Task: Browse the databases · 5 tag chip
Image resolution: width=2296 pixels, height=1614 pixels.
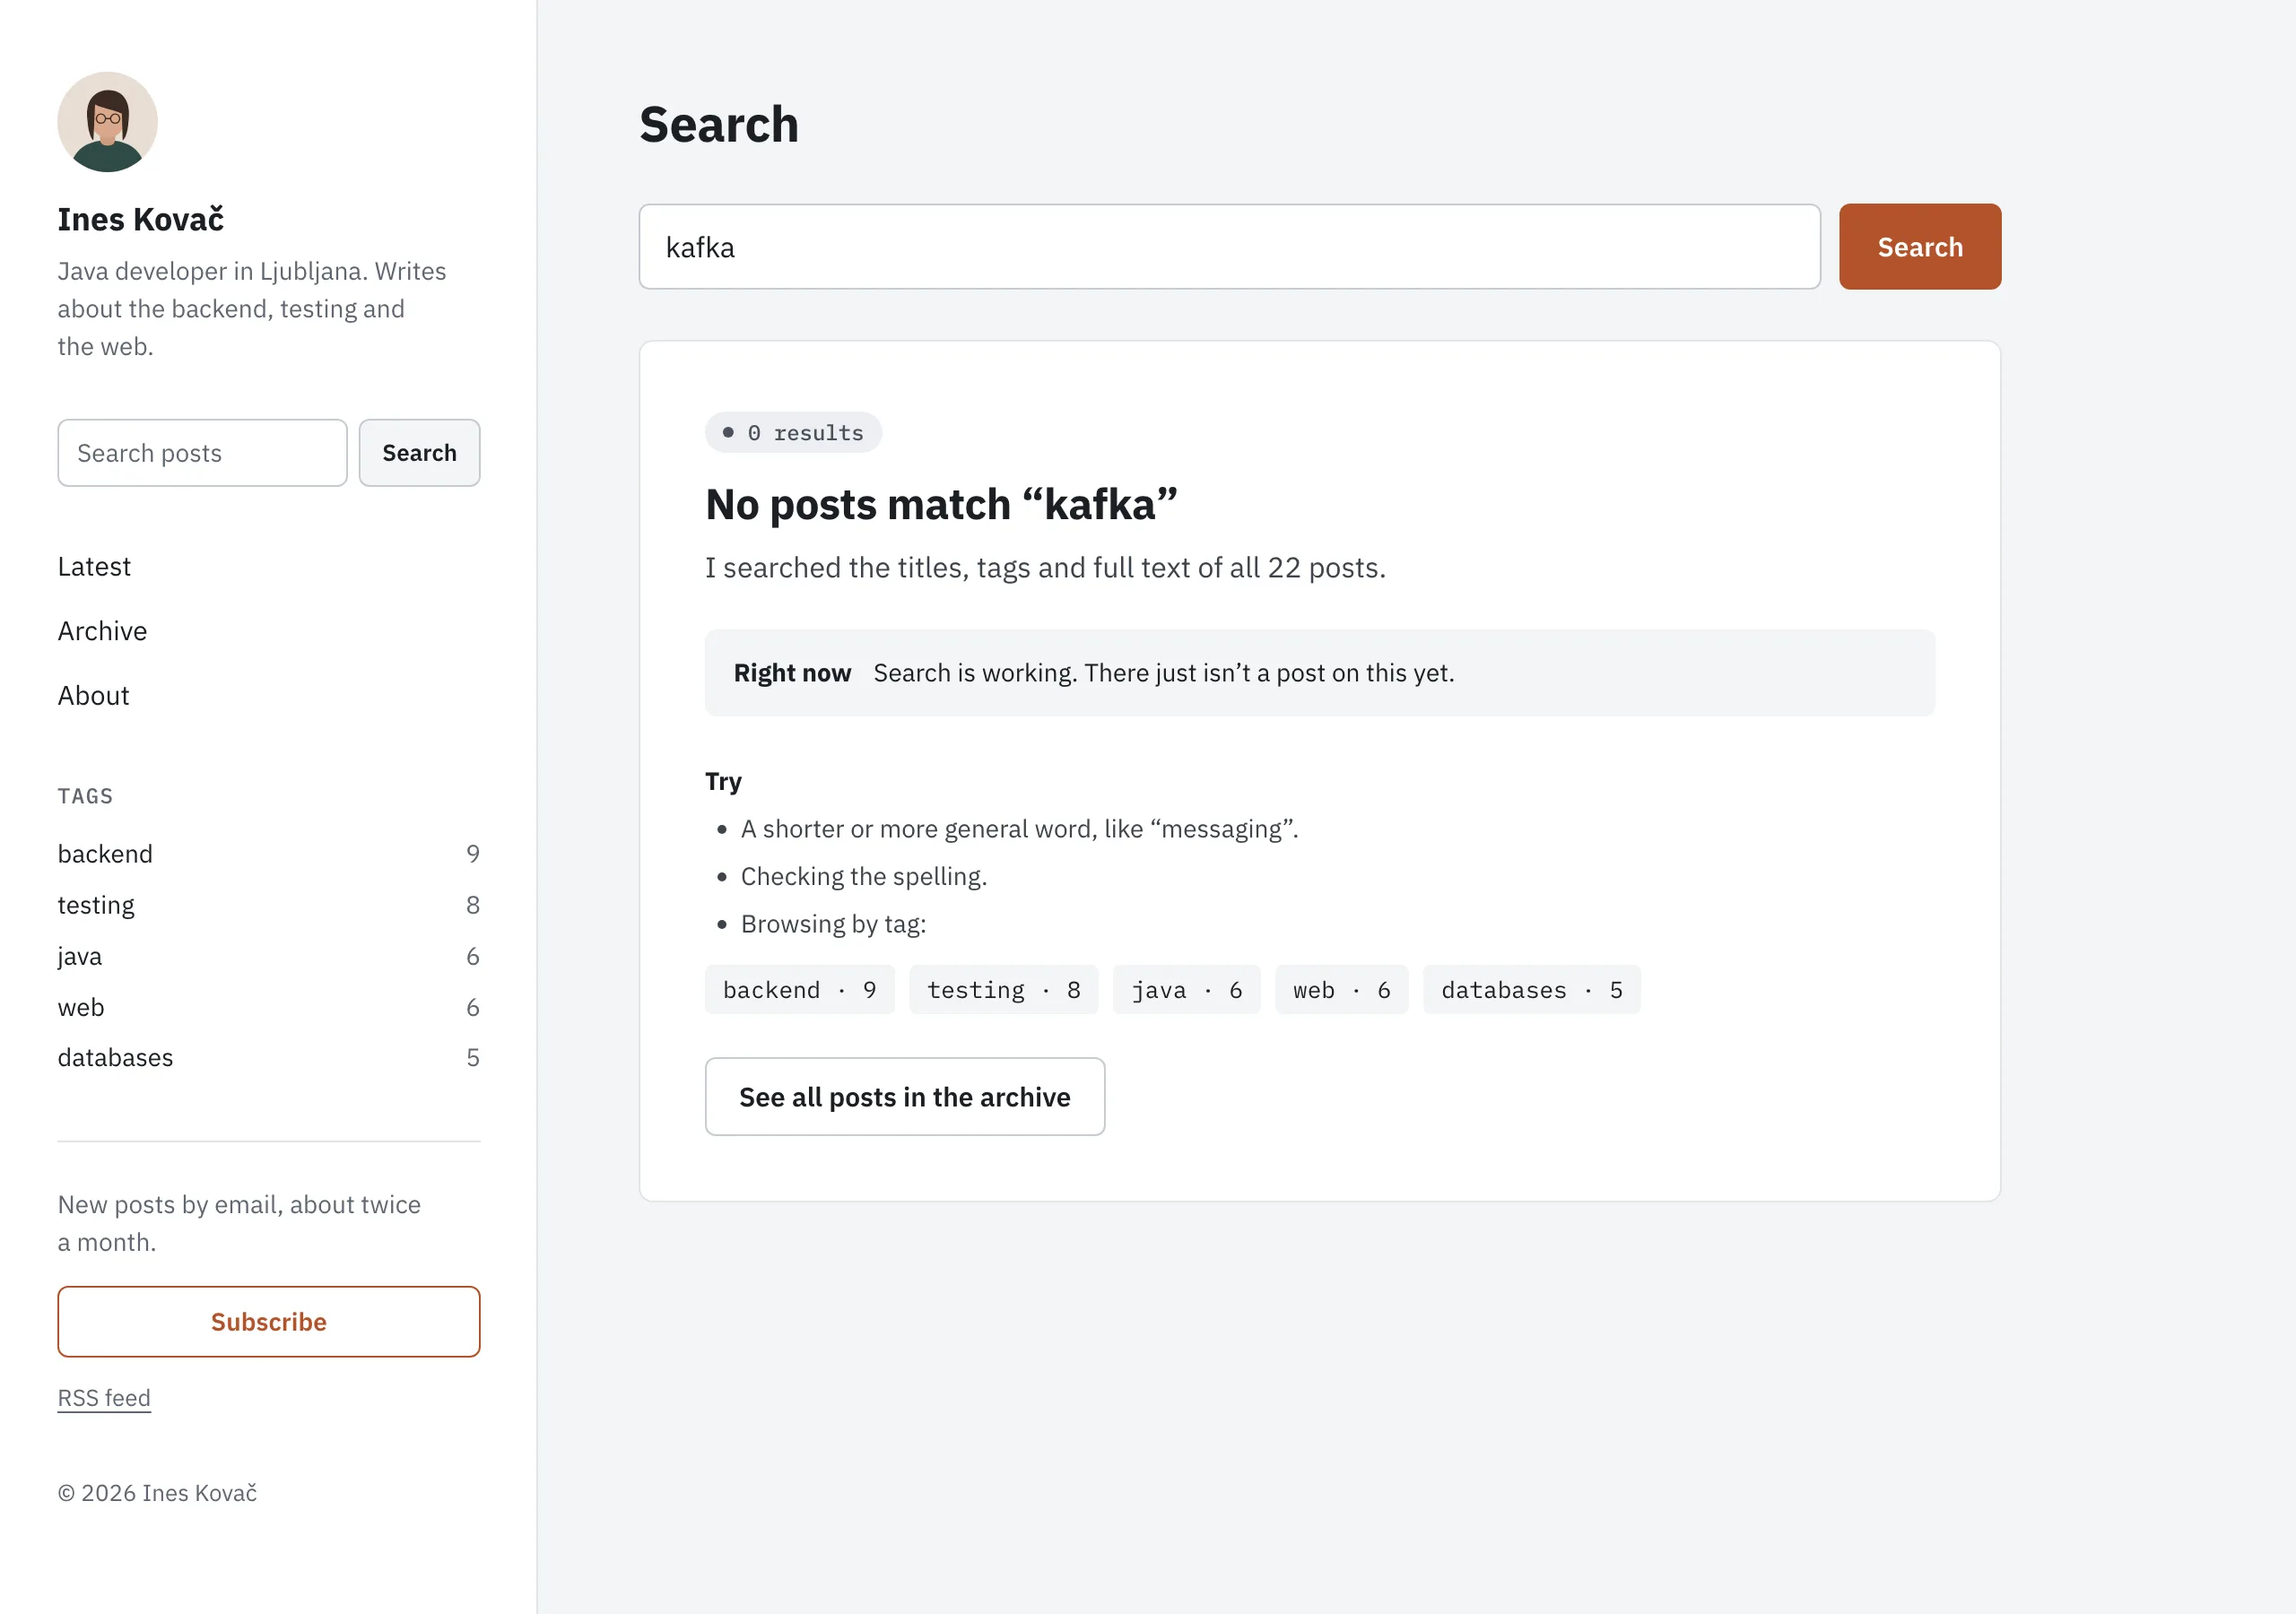Action: 1531,990
